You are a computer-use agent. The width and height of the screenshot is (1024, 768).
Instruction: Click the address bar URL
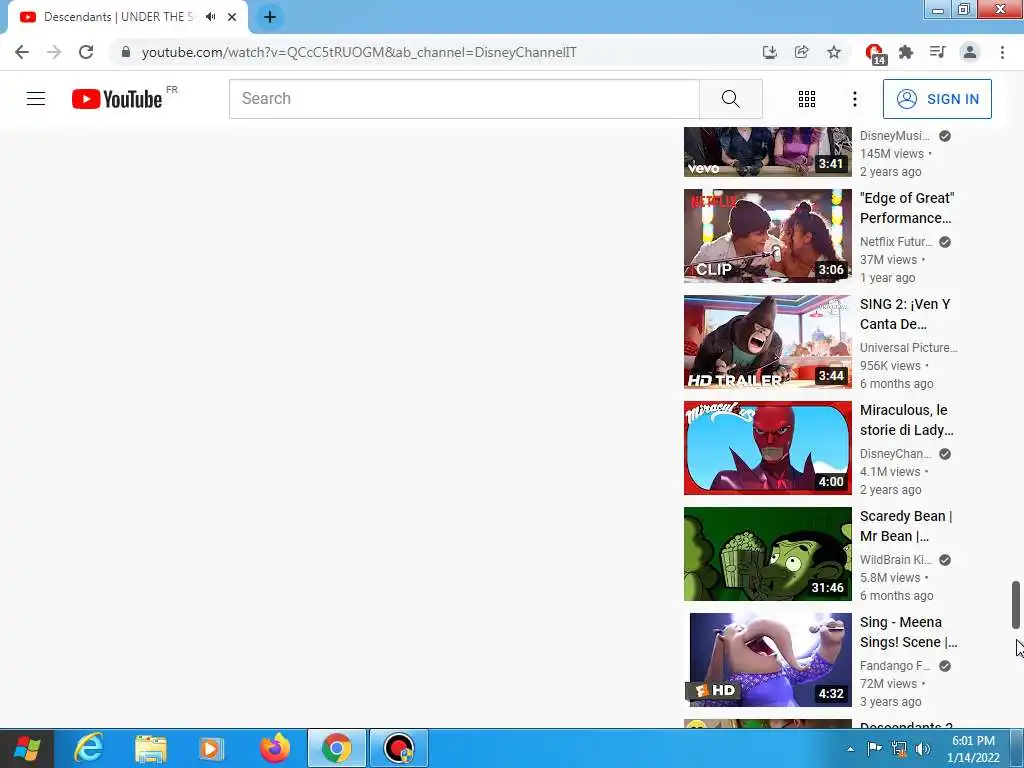(359, 52)
